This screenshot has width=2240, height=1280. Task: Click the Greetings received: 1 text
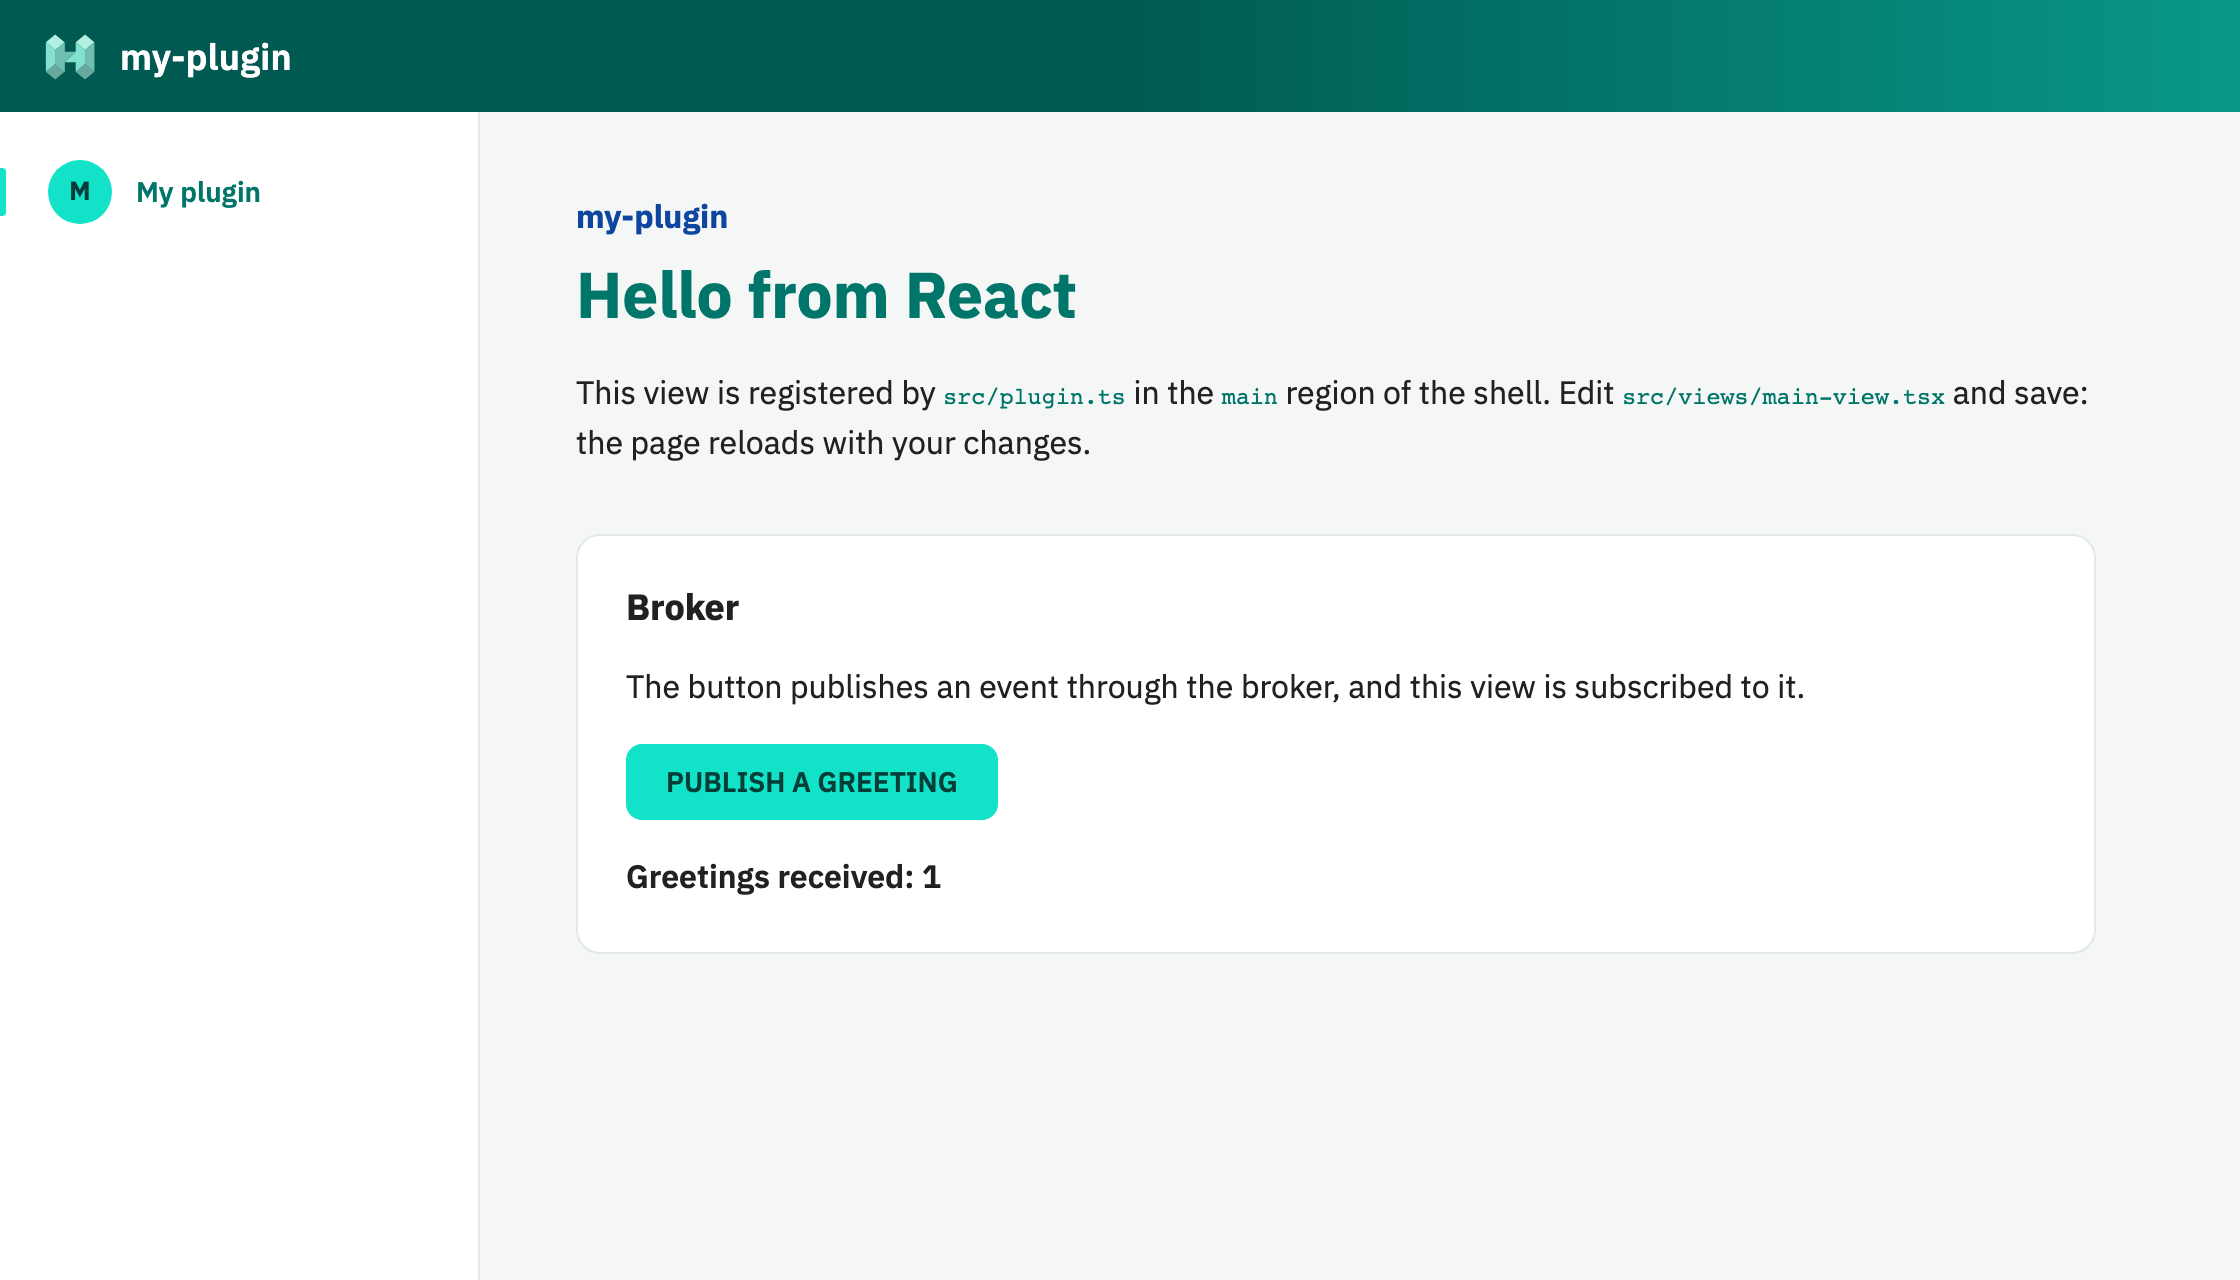783,877
